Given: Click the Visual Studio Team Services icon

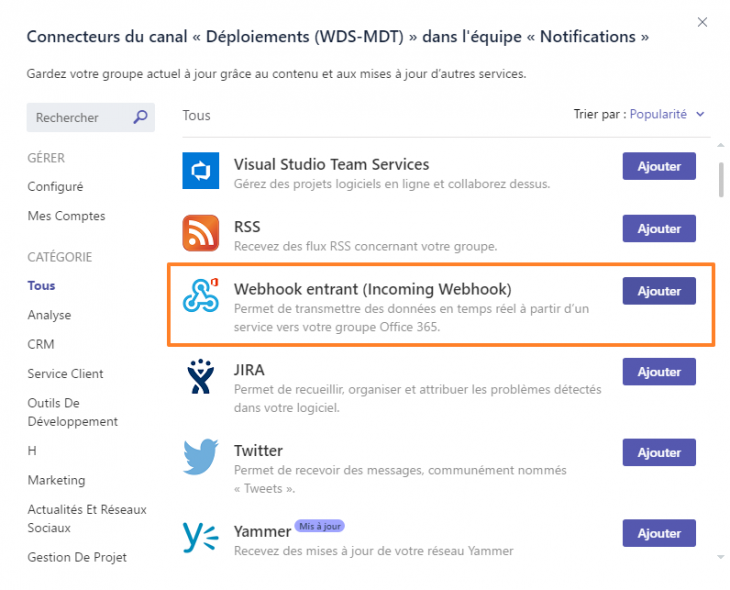Looking at the screenshot, I should [x=201, y=170].
